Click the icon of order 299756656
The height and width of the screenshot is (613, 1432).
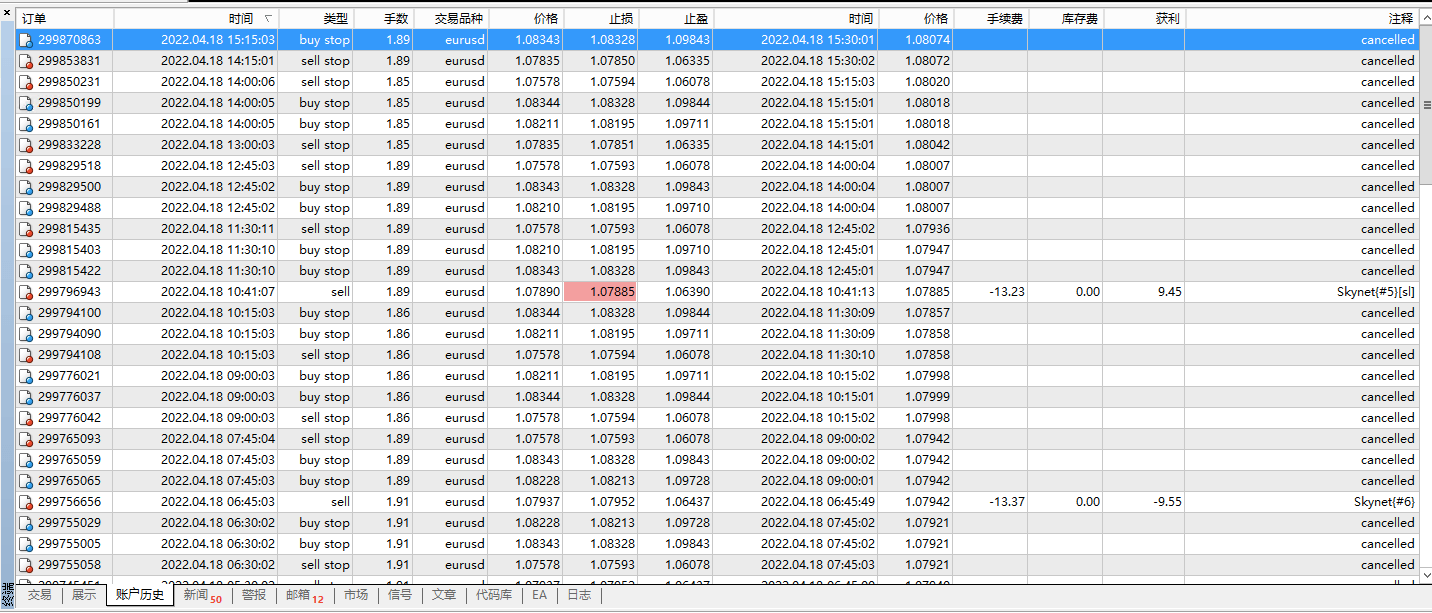(x=26, y=502)
